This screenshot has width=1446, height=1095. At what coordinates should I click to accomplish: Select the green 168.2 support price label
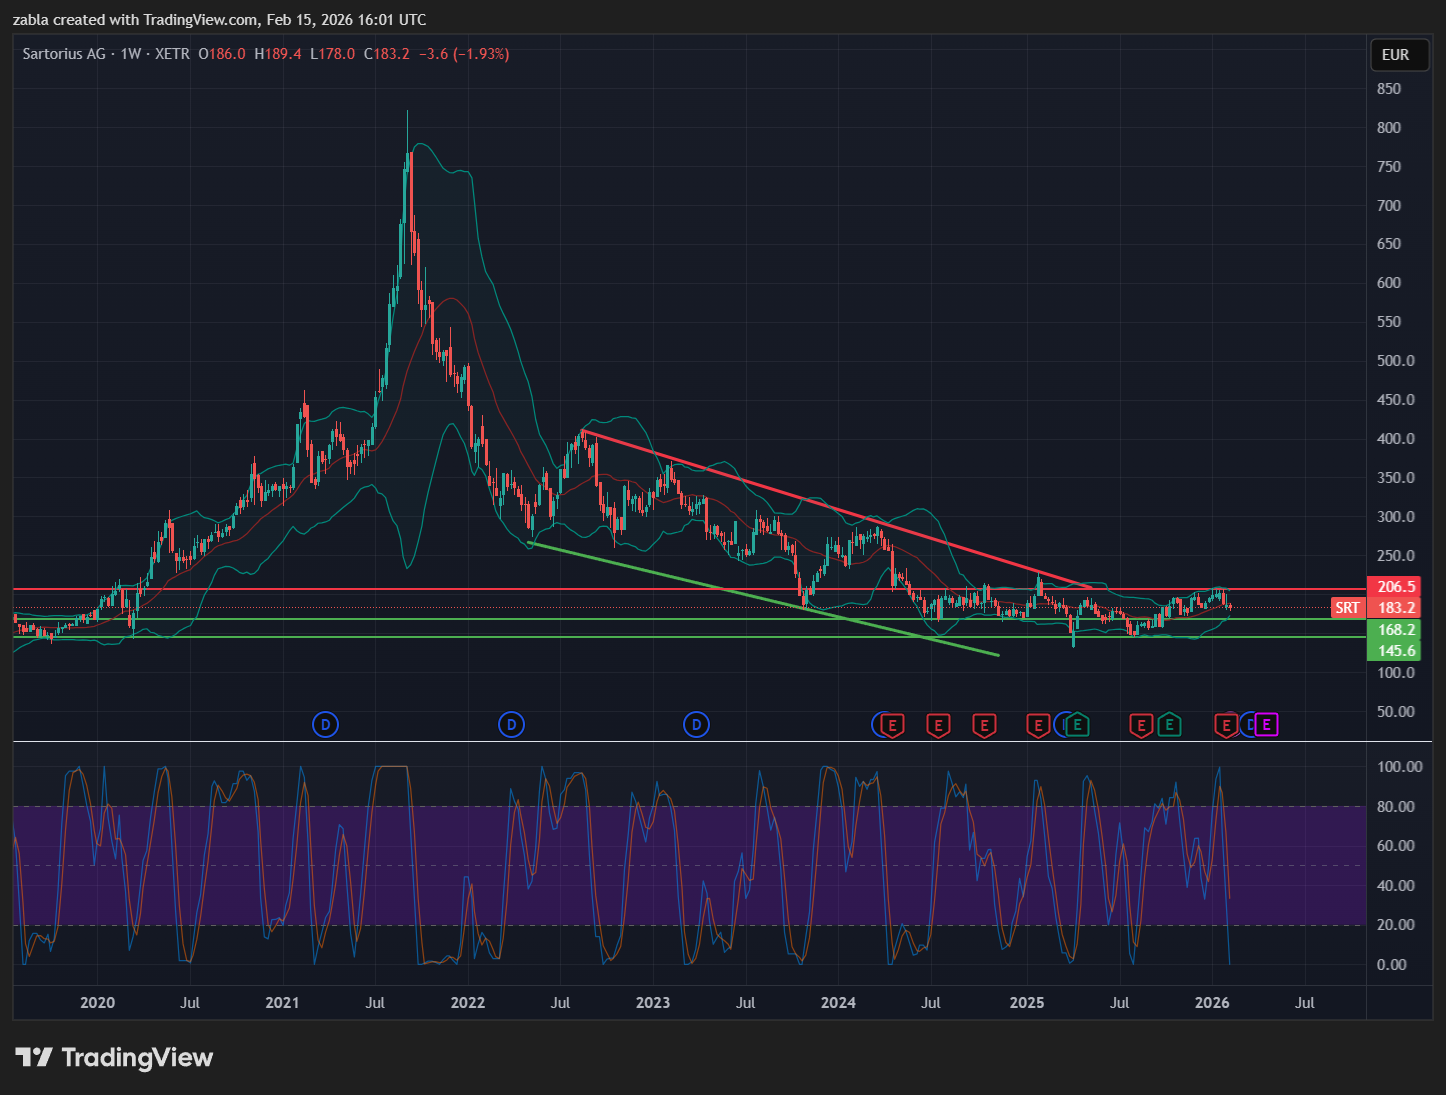point(1396,630)
